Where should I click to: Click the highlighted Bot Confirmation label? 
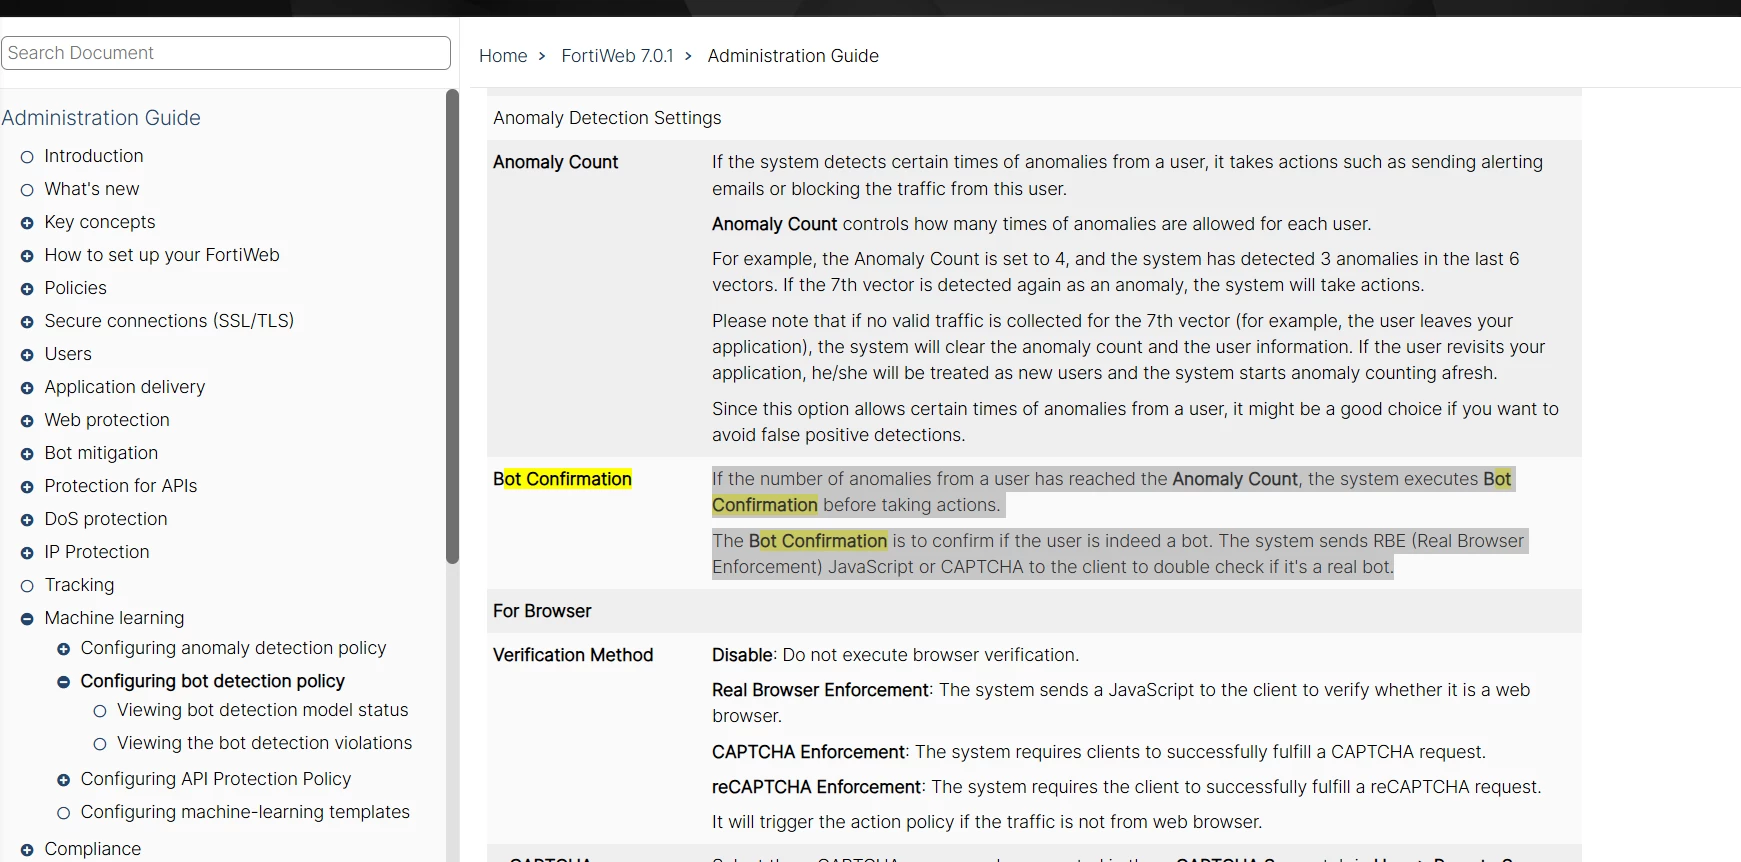click(562, 479)
